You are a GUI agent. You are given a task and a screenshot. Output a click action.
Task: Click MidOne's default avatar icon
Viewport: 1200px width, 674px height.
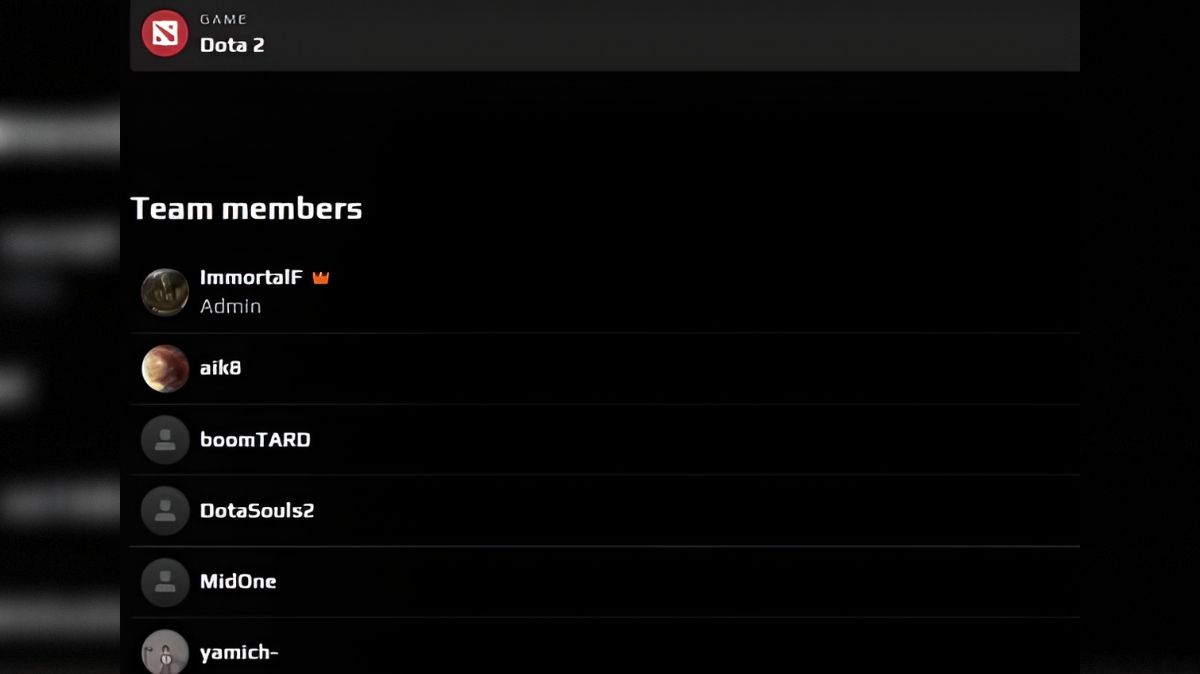tap(165, 582)
